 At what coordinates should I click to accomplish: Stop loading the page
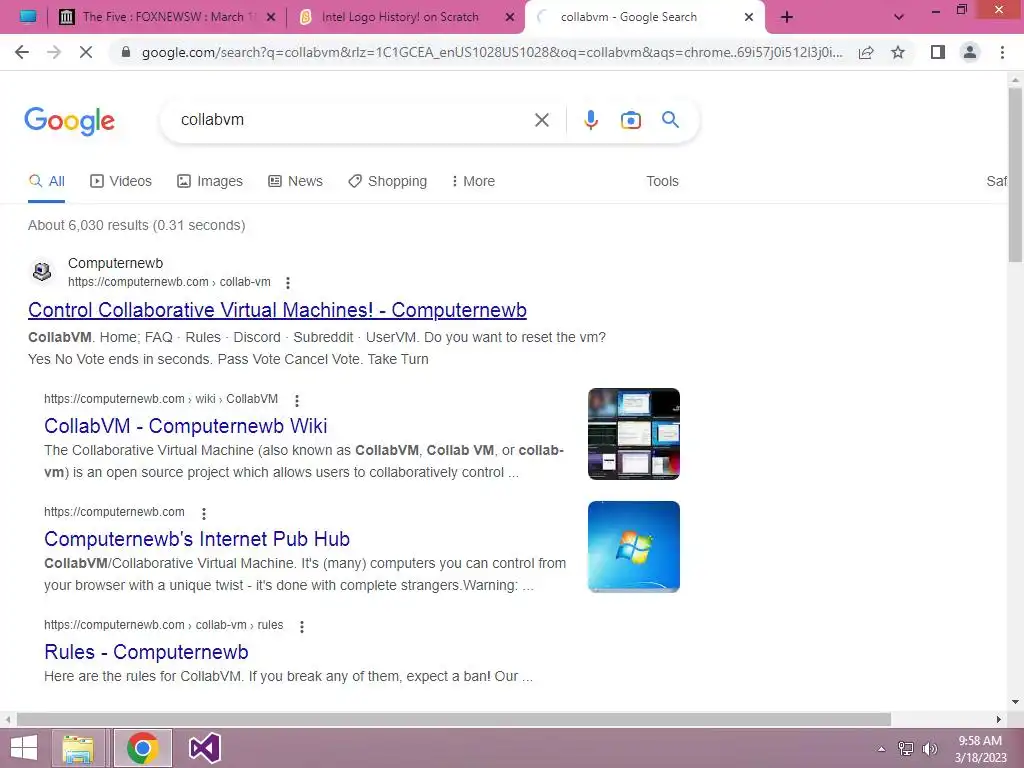point(86,52)
